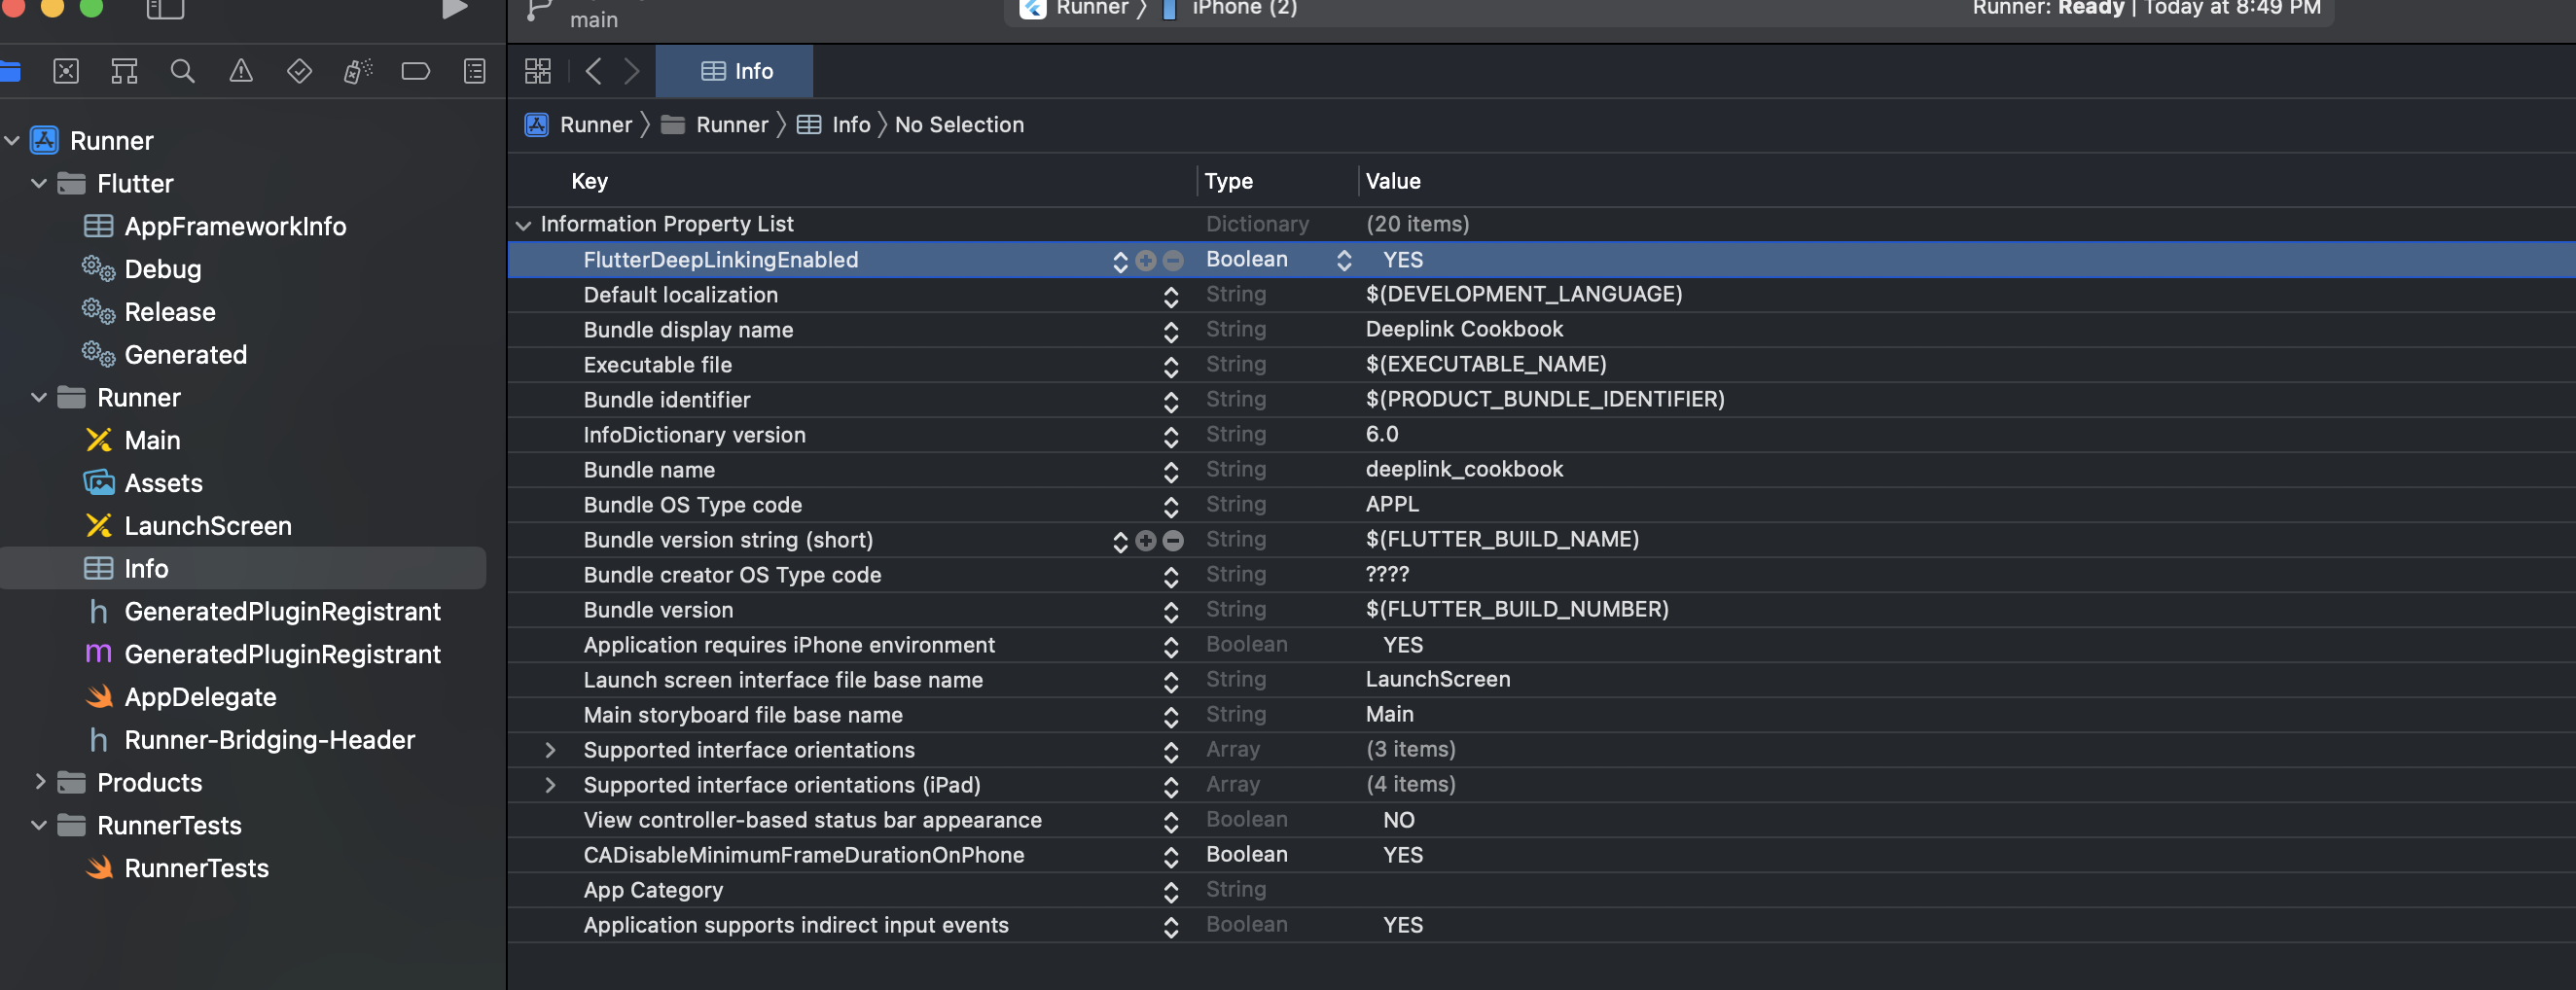Screen dimensions: 2576x990
Task: Open the test navigator diamond icon
Action: [299, 71]
